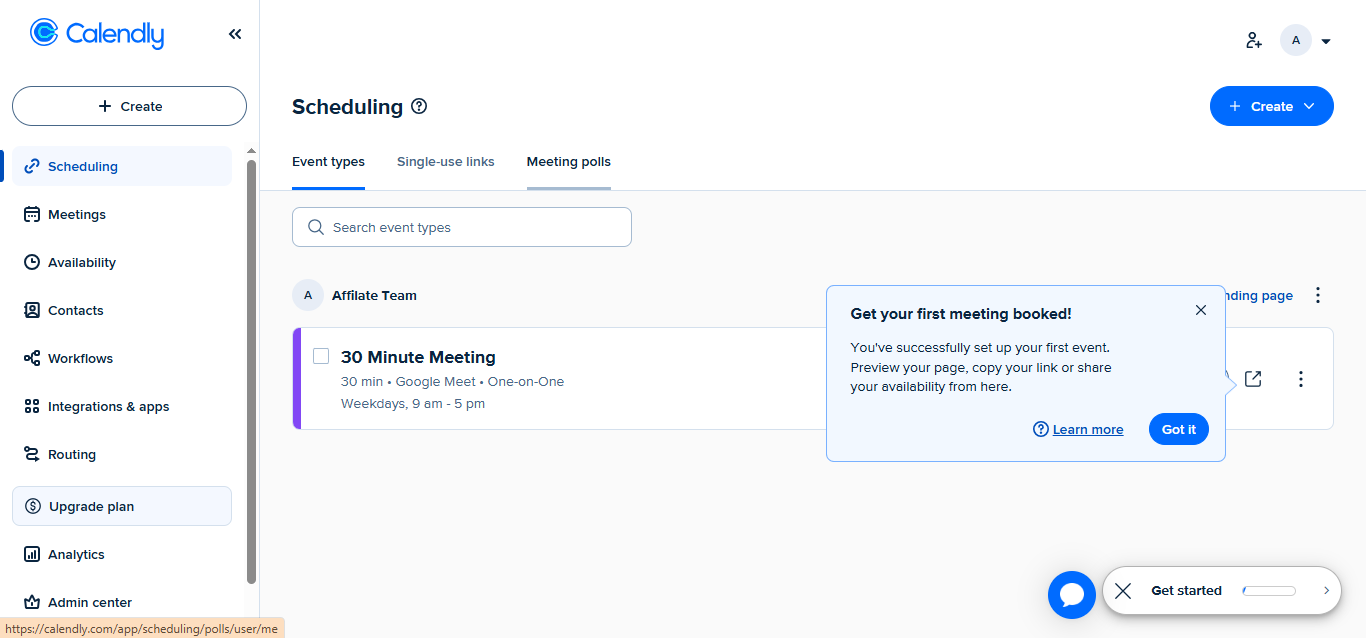This screenshot has width=1366, height=638.
Task: Open Affilate Team options menu
Action: (1318, 295)
